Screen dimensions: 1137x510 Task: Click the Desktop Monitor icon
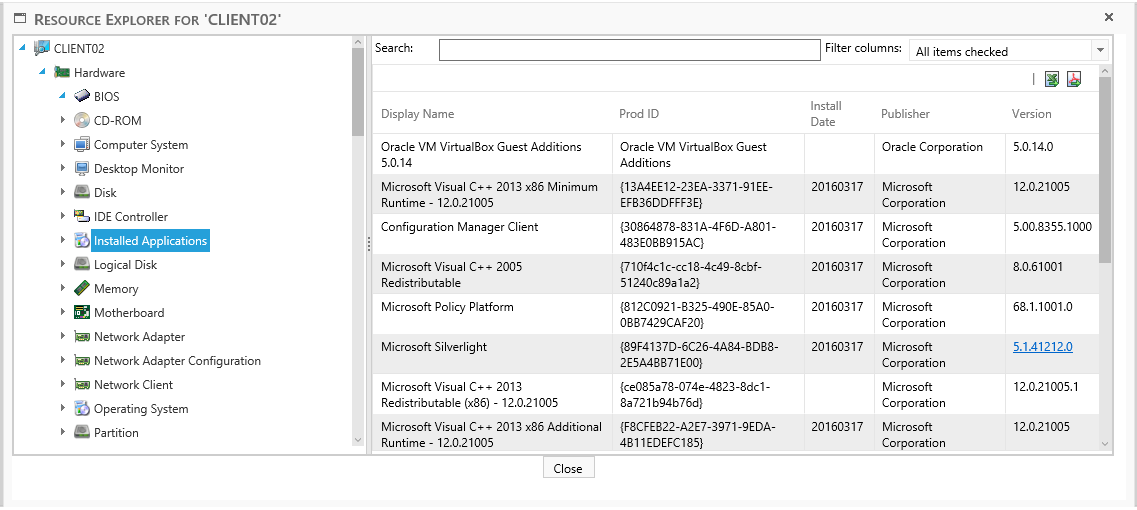click(82, 169)
